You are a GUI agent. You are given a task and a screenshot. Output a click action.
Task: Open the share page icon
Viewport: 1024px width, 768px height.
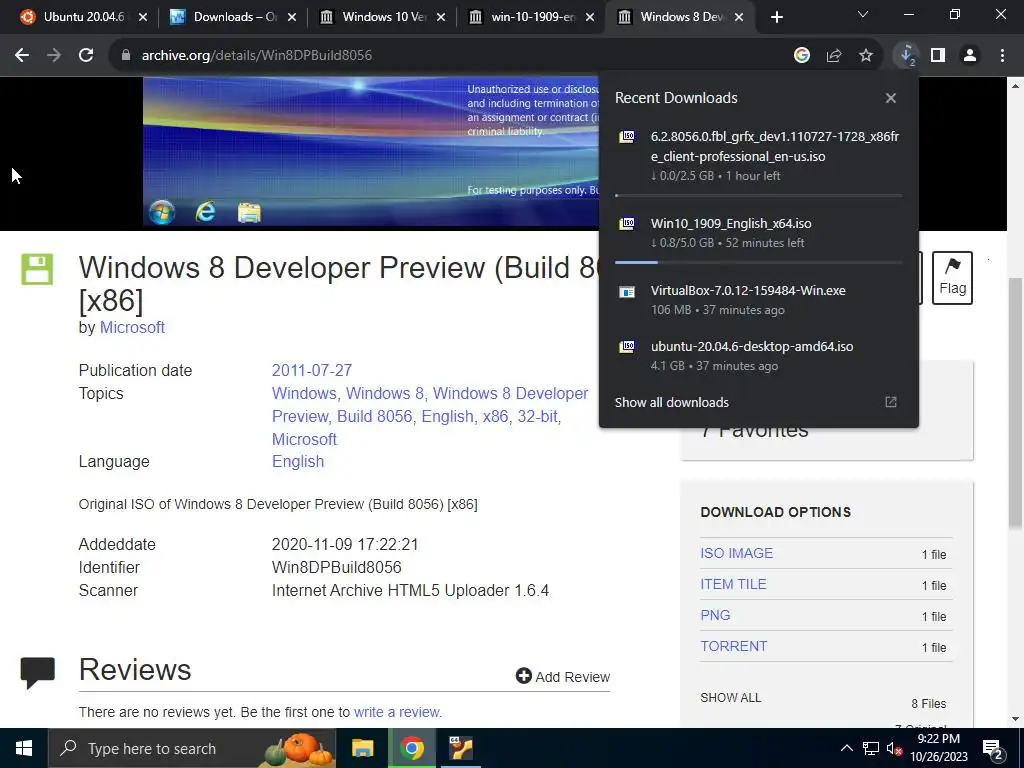[834, 56]
